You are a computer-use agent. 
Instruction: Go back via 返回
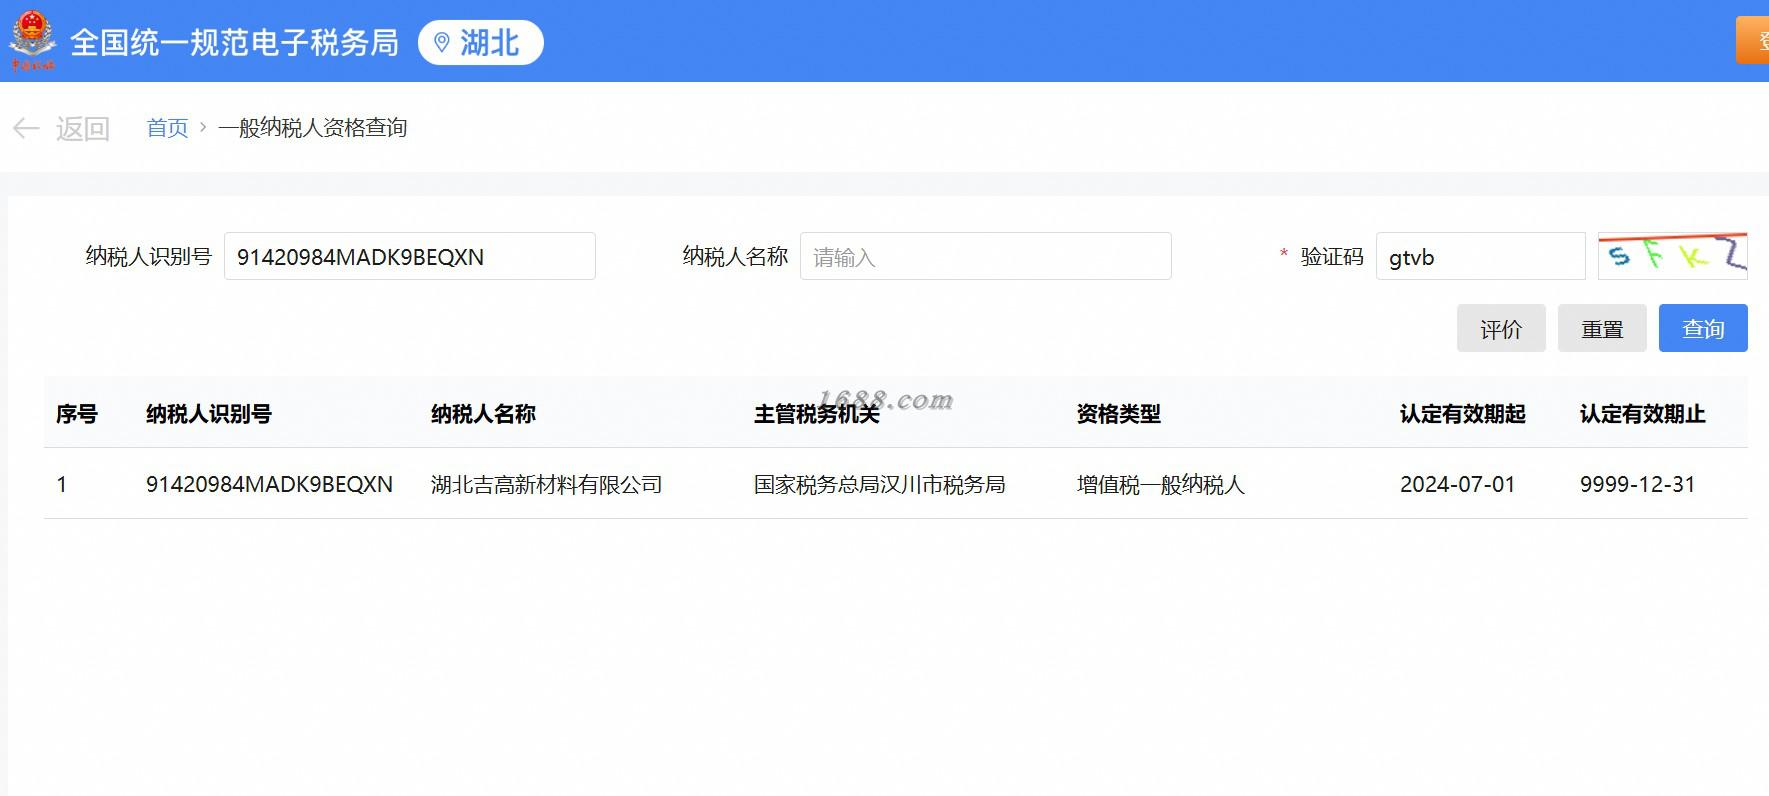point(82,128)
